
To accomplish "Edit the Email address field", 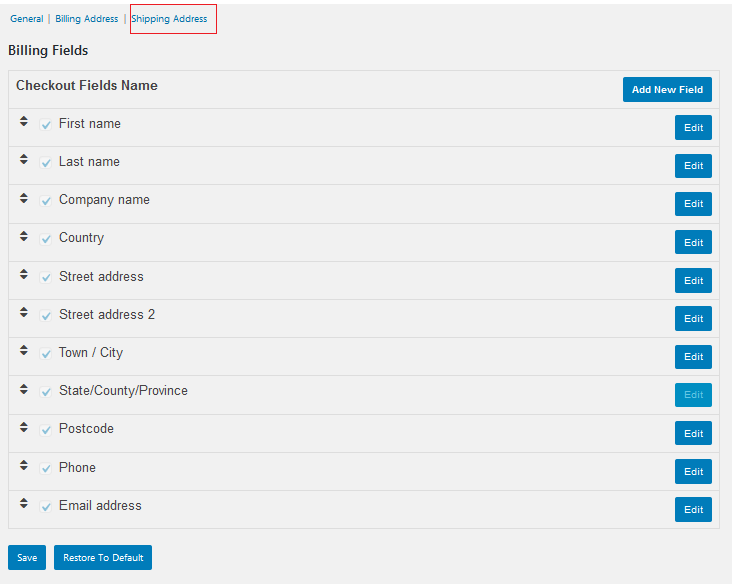I will (693, 509).
